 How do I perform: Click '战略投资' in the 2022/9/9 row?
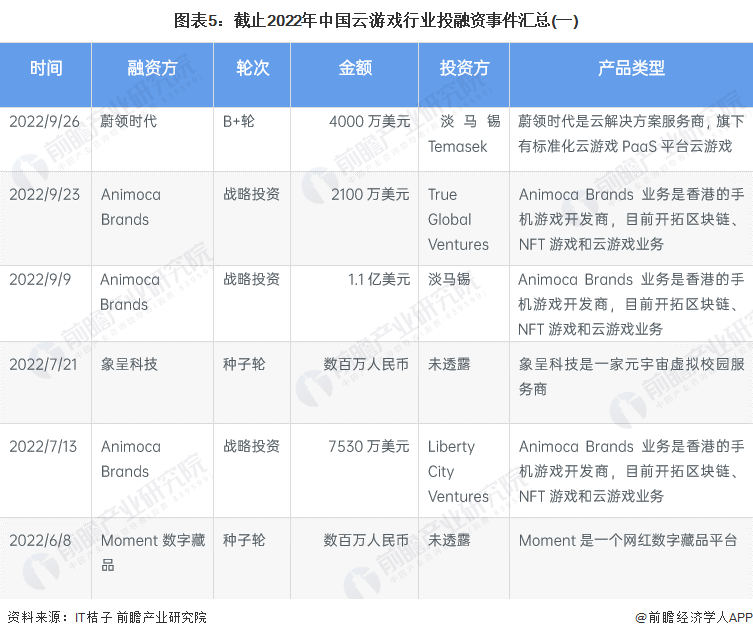pyautogui.click(x=251, y=279)
